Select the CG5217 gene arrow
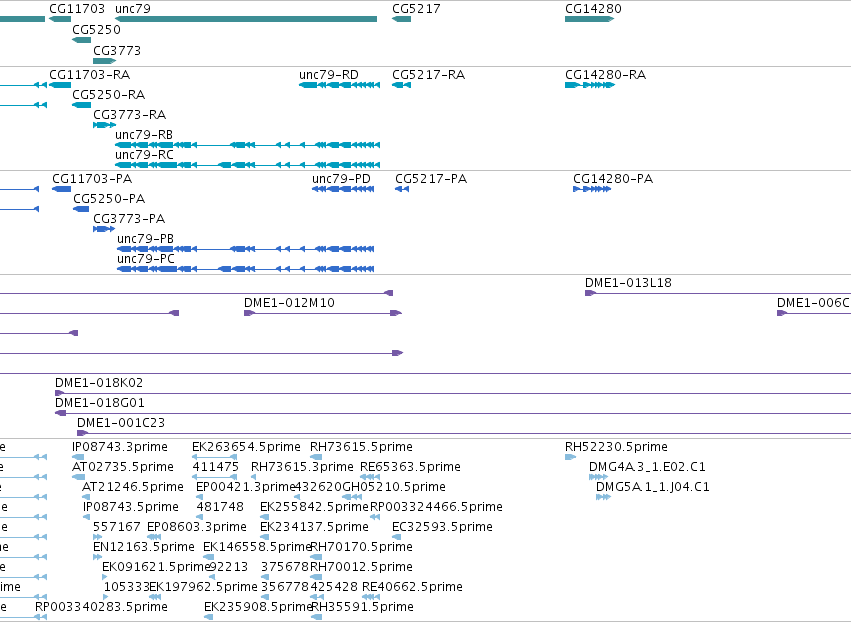This screenshot has height=622, width=851. 402,19
